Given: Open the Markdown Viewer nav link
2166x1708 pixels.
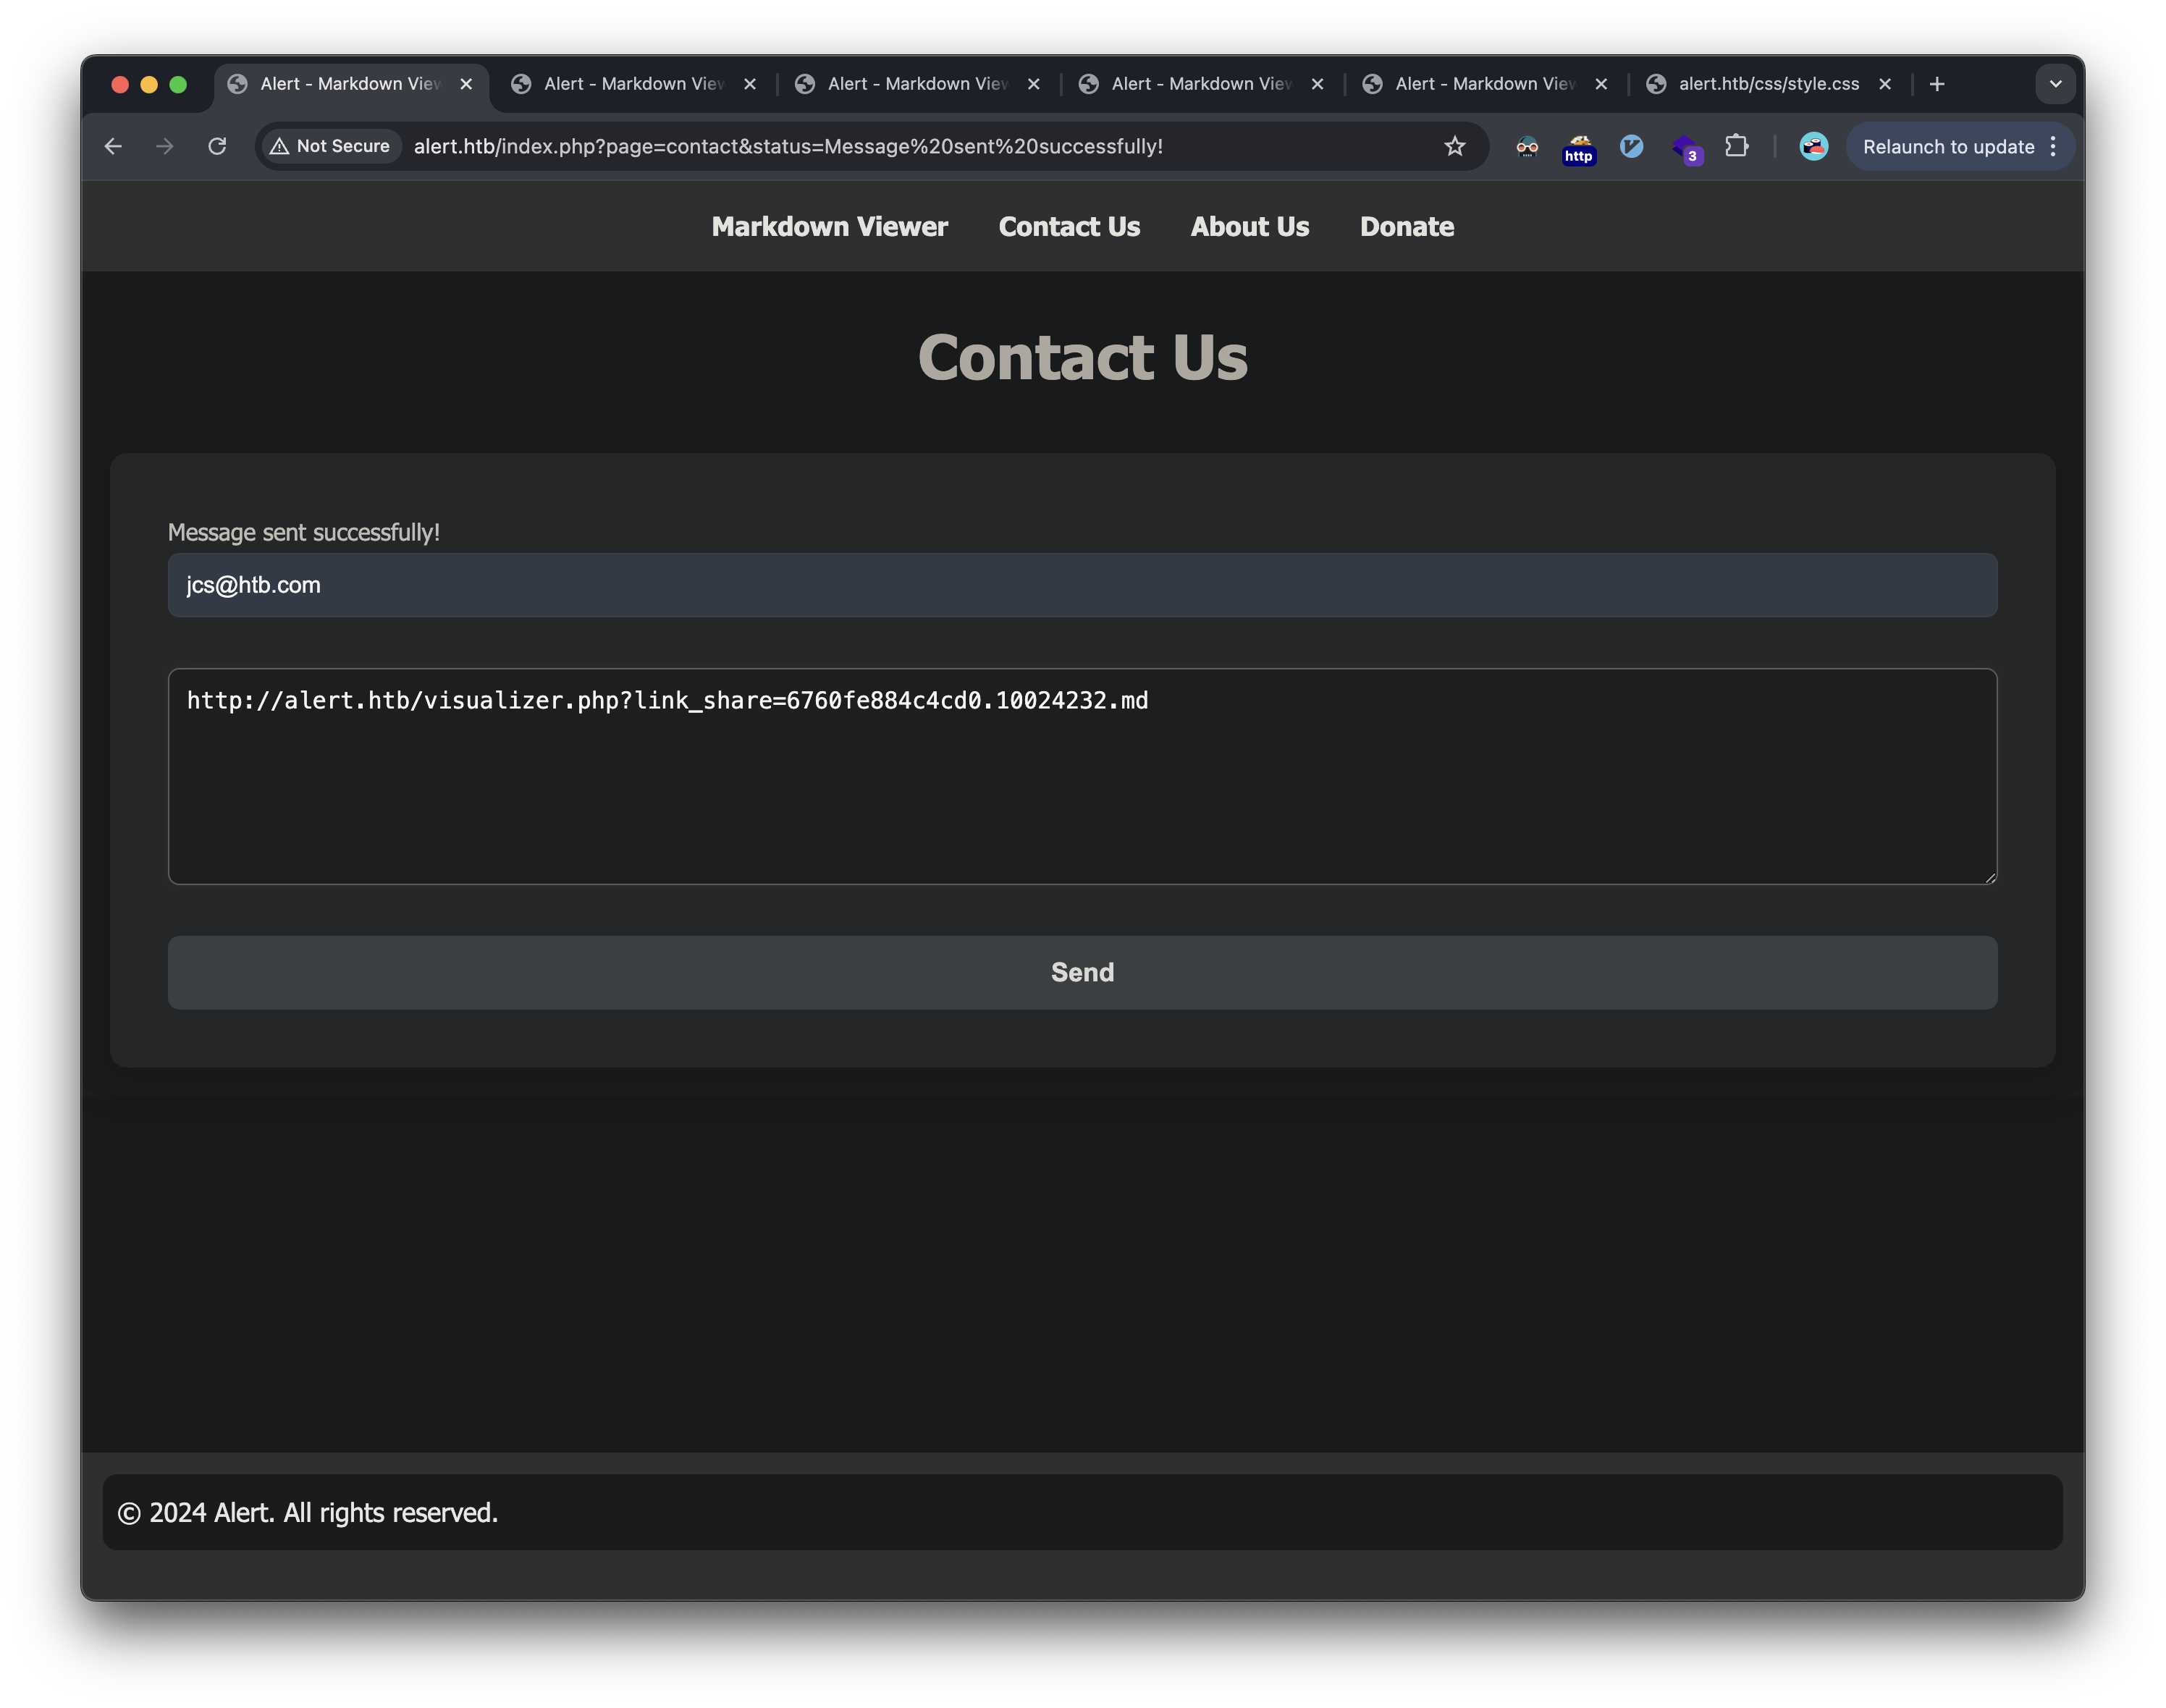Looking at the screenshot, I should coord(829,227).
